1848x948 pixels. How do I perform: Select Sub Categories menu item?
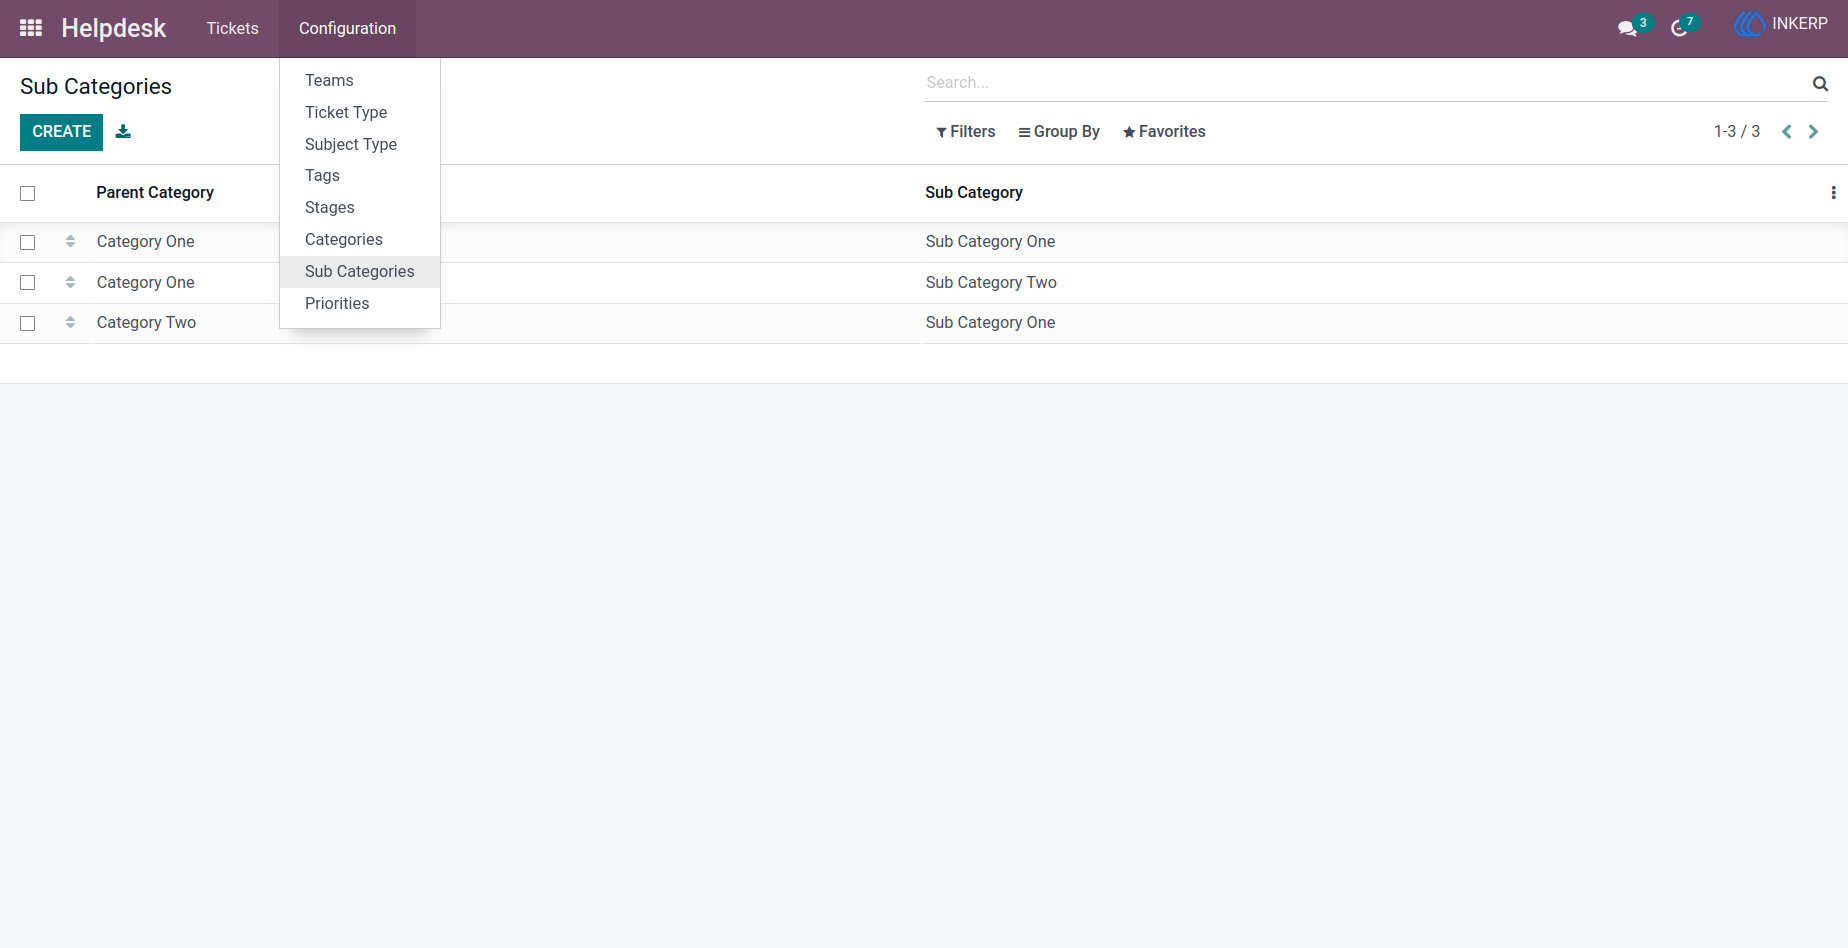tap(360, 271)
